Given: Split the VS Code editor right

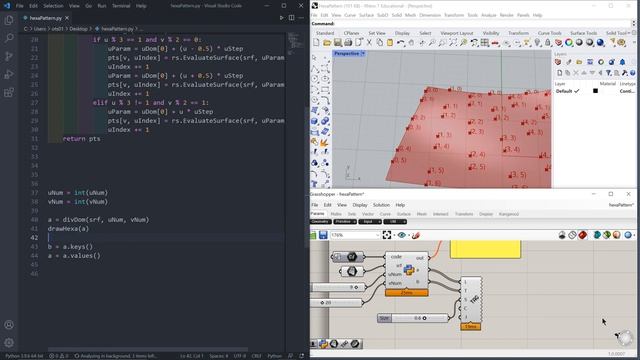Looking at the screenshot, I should point(291,18).
